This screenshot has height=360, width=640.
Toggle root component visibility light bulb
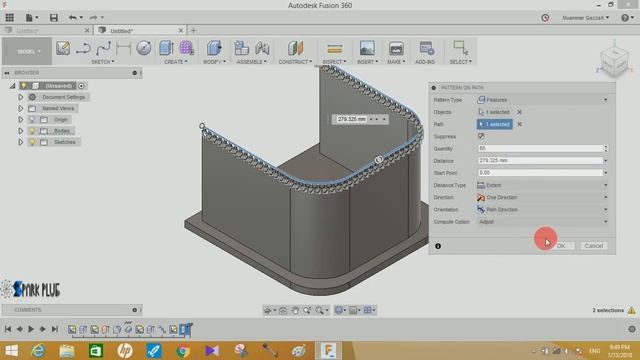[24, 86]
